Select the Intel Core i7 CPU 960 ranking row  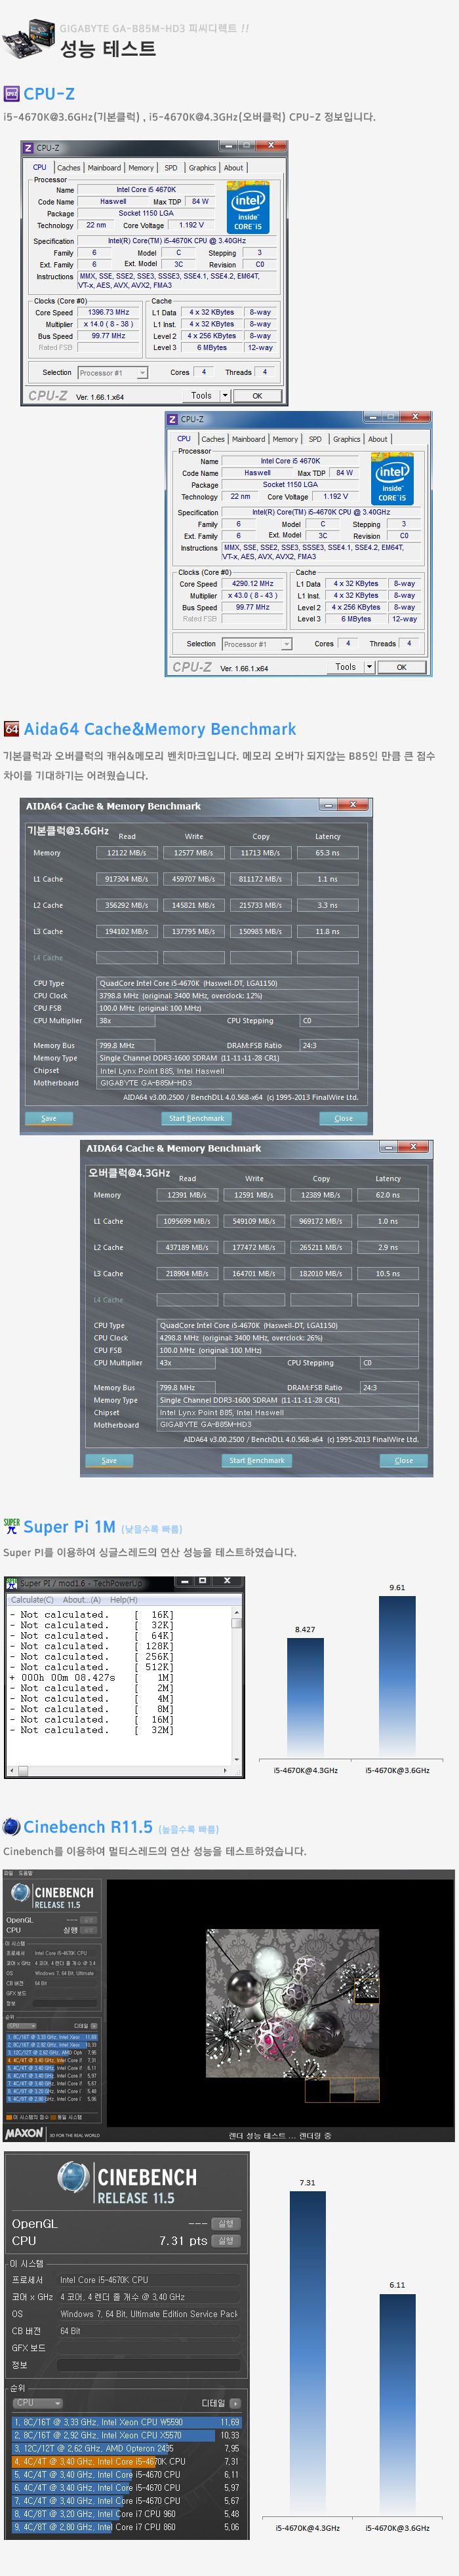126,2513
